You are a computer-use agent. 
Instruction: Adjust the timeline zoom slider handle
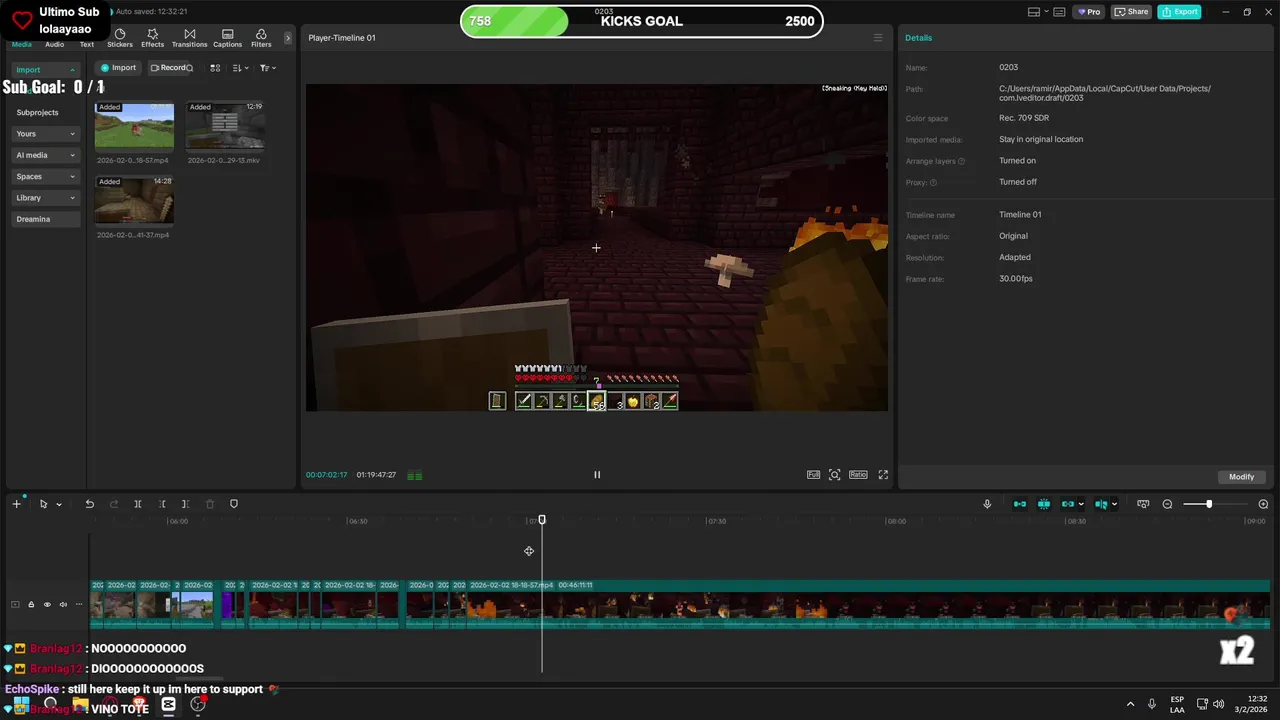point(1209,504)
